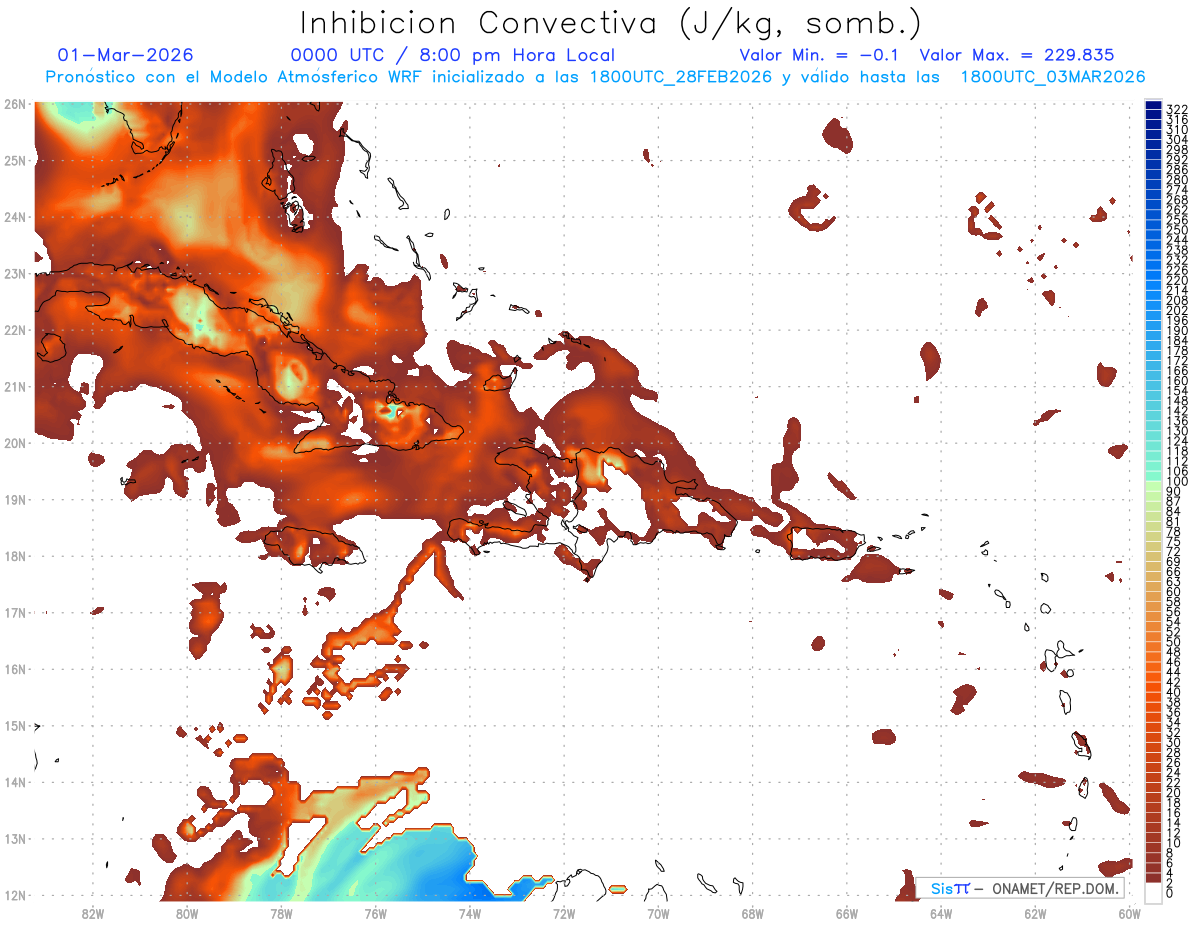Click the 80W longitude label
The width and height of the screenshot is (1200, 927).
pos(187,913)
